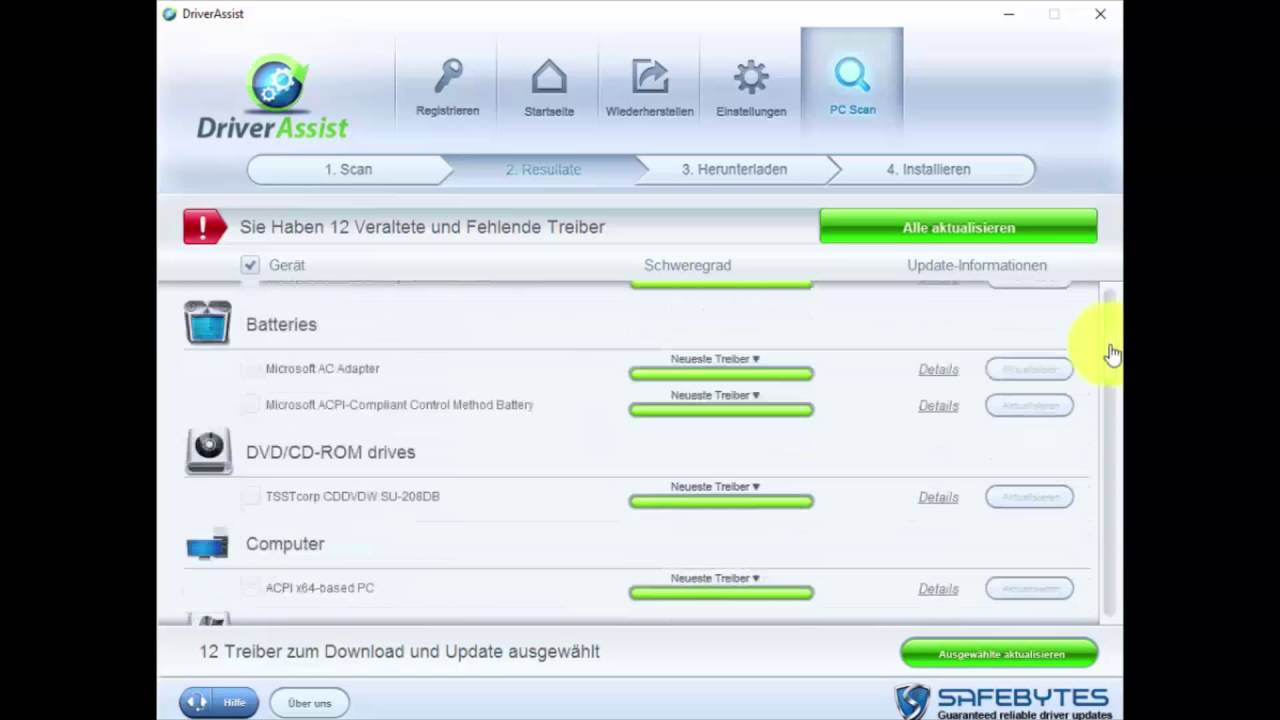Open Details for ACPI-Compliant Control Method Battery

click(938, 406)
